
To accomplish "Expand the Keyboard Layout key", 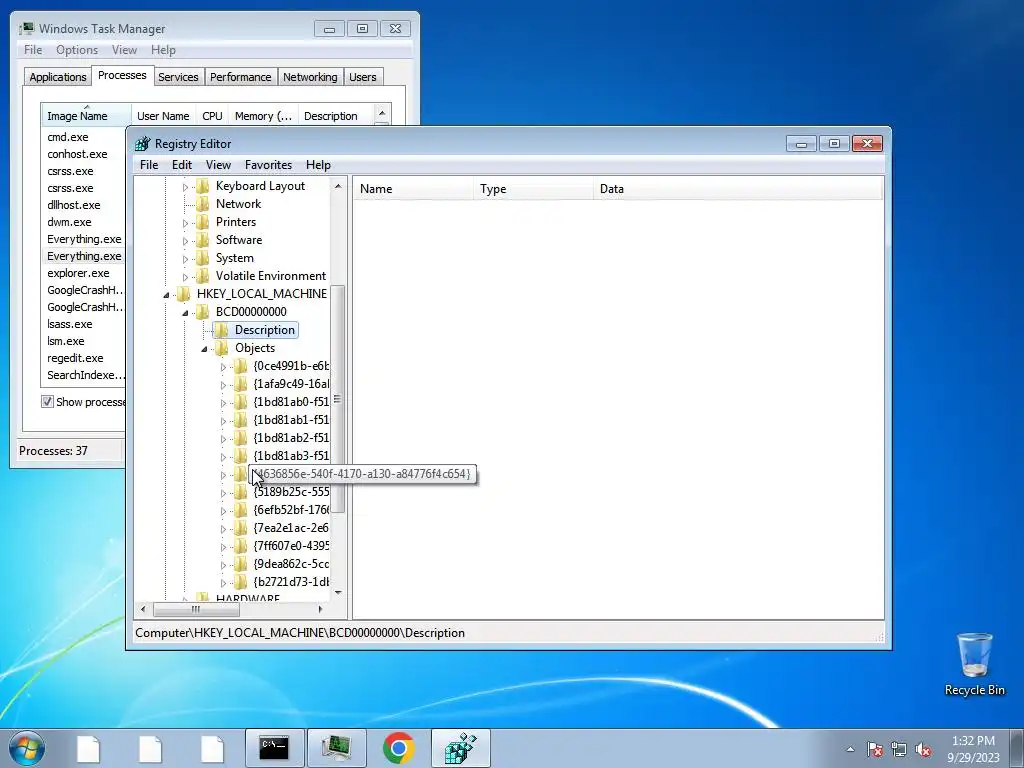I will click(x=185, y=187).
